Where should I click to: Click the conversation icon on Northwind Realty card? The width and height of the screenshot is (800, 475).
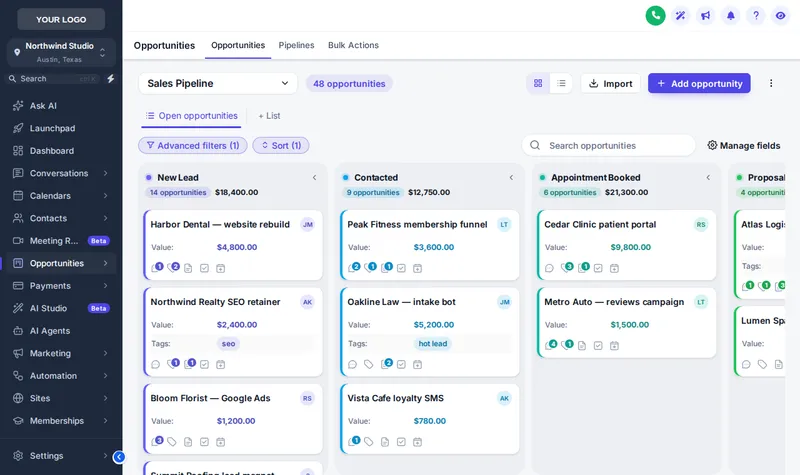pos(156,364)
